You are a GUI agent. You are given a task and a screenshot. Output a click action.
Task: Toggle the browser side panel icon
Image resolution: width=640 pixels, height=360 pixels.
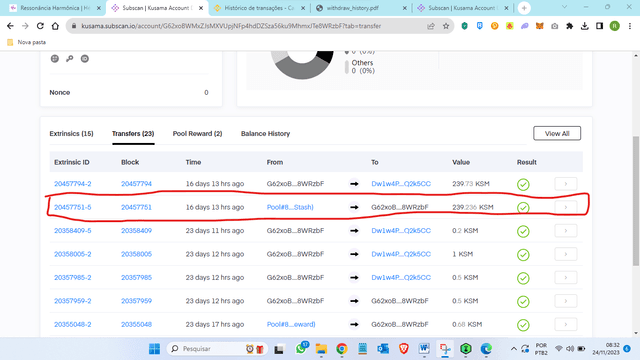(599, 26)
